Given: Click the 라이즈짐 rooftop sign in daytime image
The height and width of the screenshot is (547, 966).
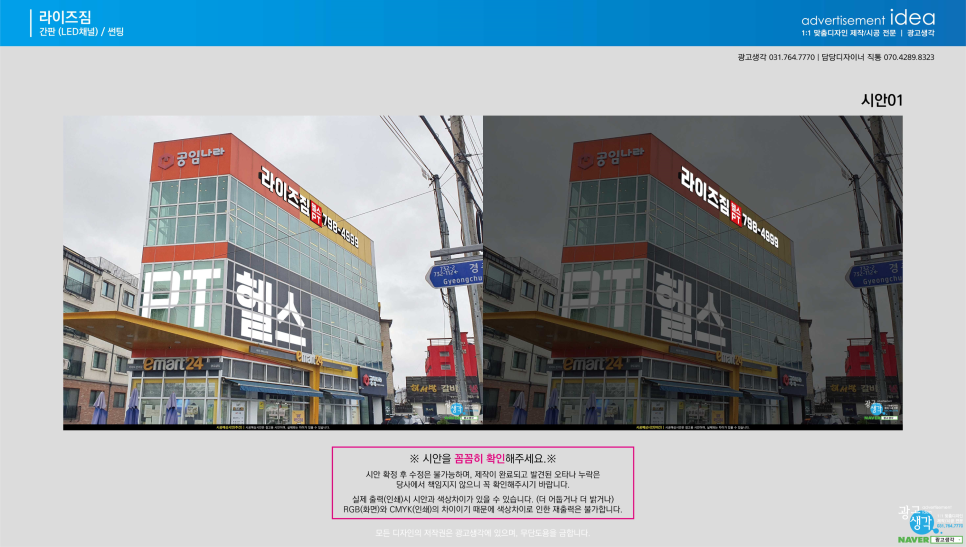Looking at the screenshot, I should [x=283, y=183].
